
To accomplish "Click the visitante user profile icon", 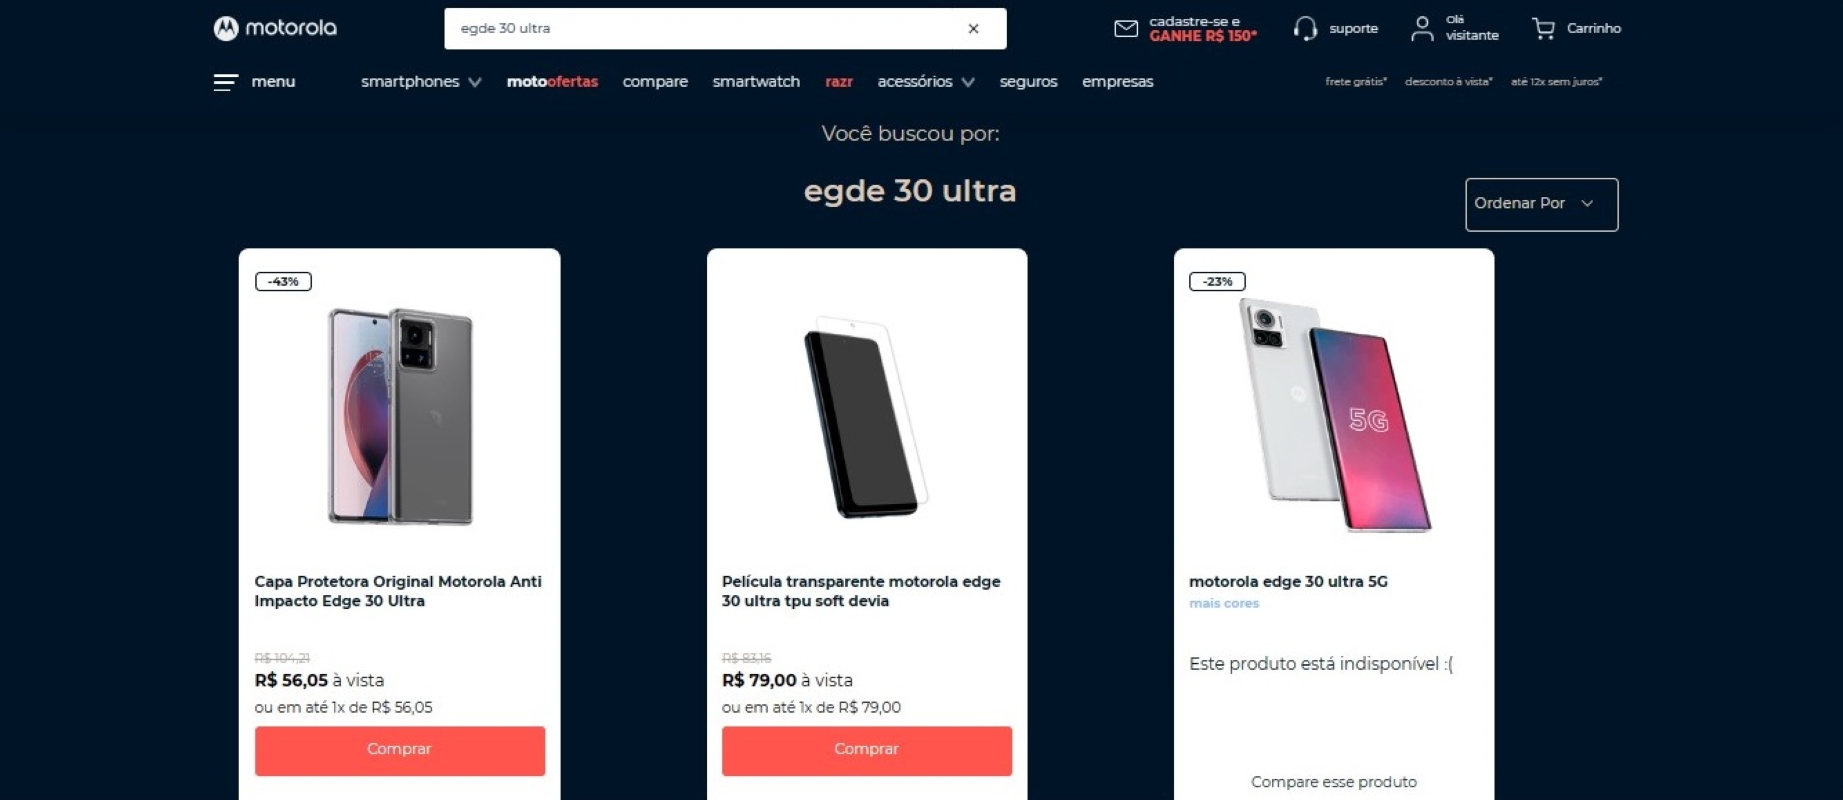I will click(1421, 29).
